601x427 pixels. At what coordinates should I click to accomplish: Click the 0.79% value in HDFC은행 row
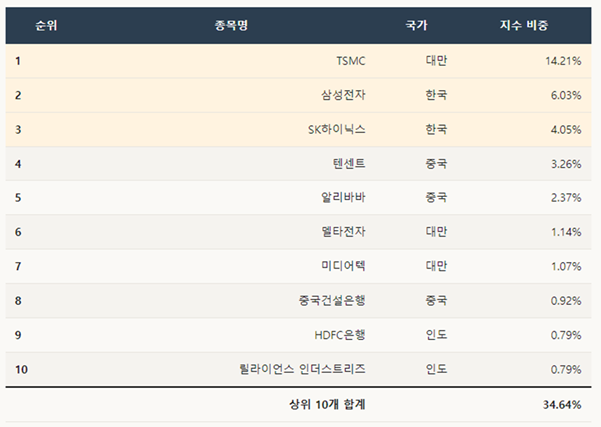coord(566,335)
